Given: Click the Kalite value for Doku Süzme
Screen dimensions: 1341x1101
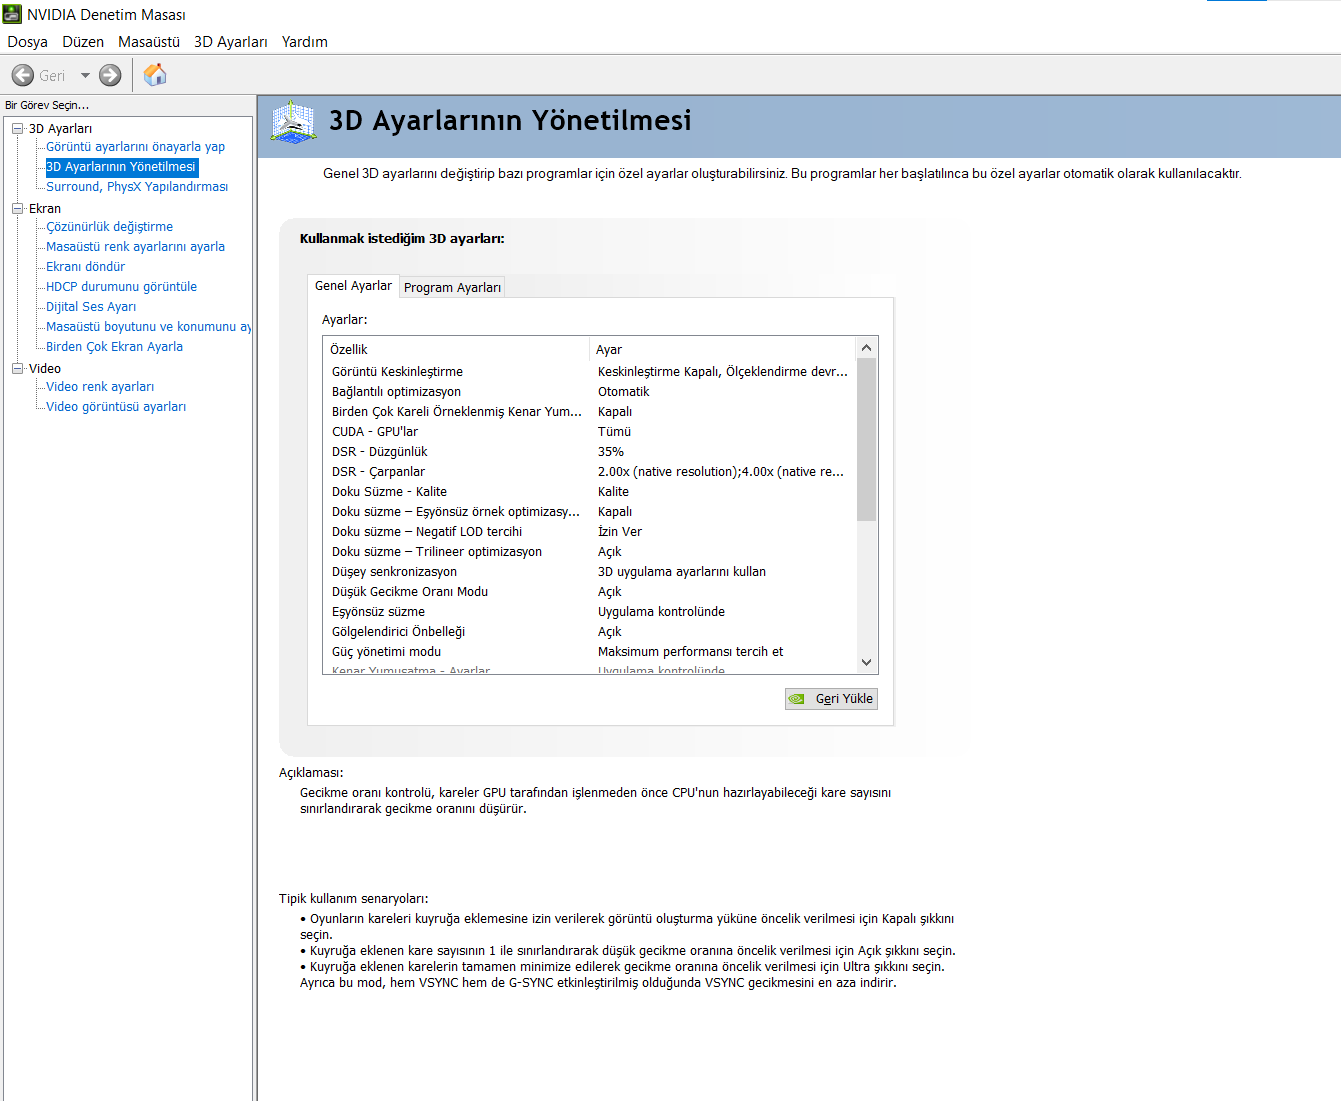Looking at the screenshot, I should 614,492.
